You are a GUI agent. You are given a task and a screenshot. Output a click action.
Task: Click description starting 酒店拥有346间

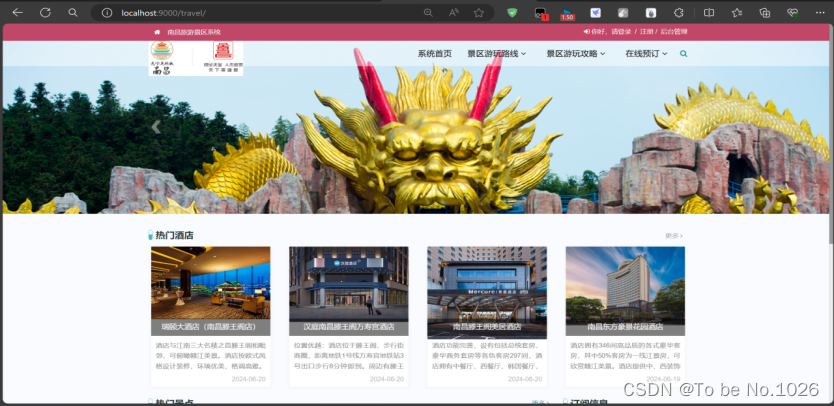[x=626, y=356]
